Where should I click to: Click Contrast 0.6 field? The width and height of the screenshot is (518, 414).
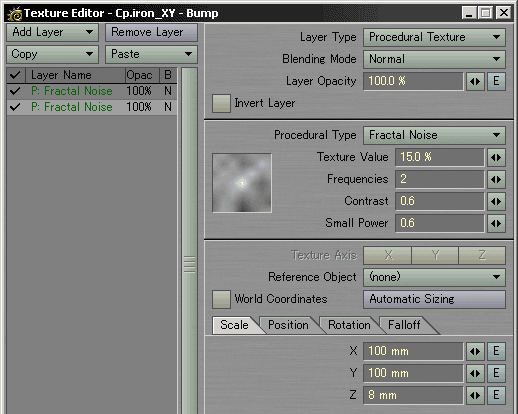[439, 201]
